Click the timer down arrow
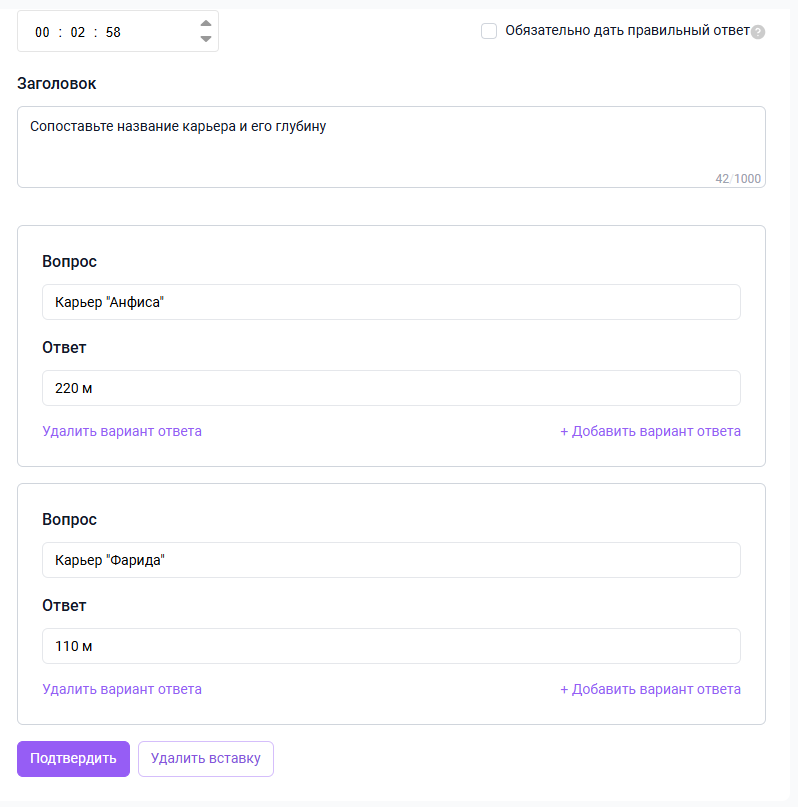Screen dimensions: 798x807 (x=206, y=39)
